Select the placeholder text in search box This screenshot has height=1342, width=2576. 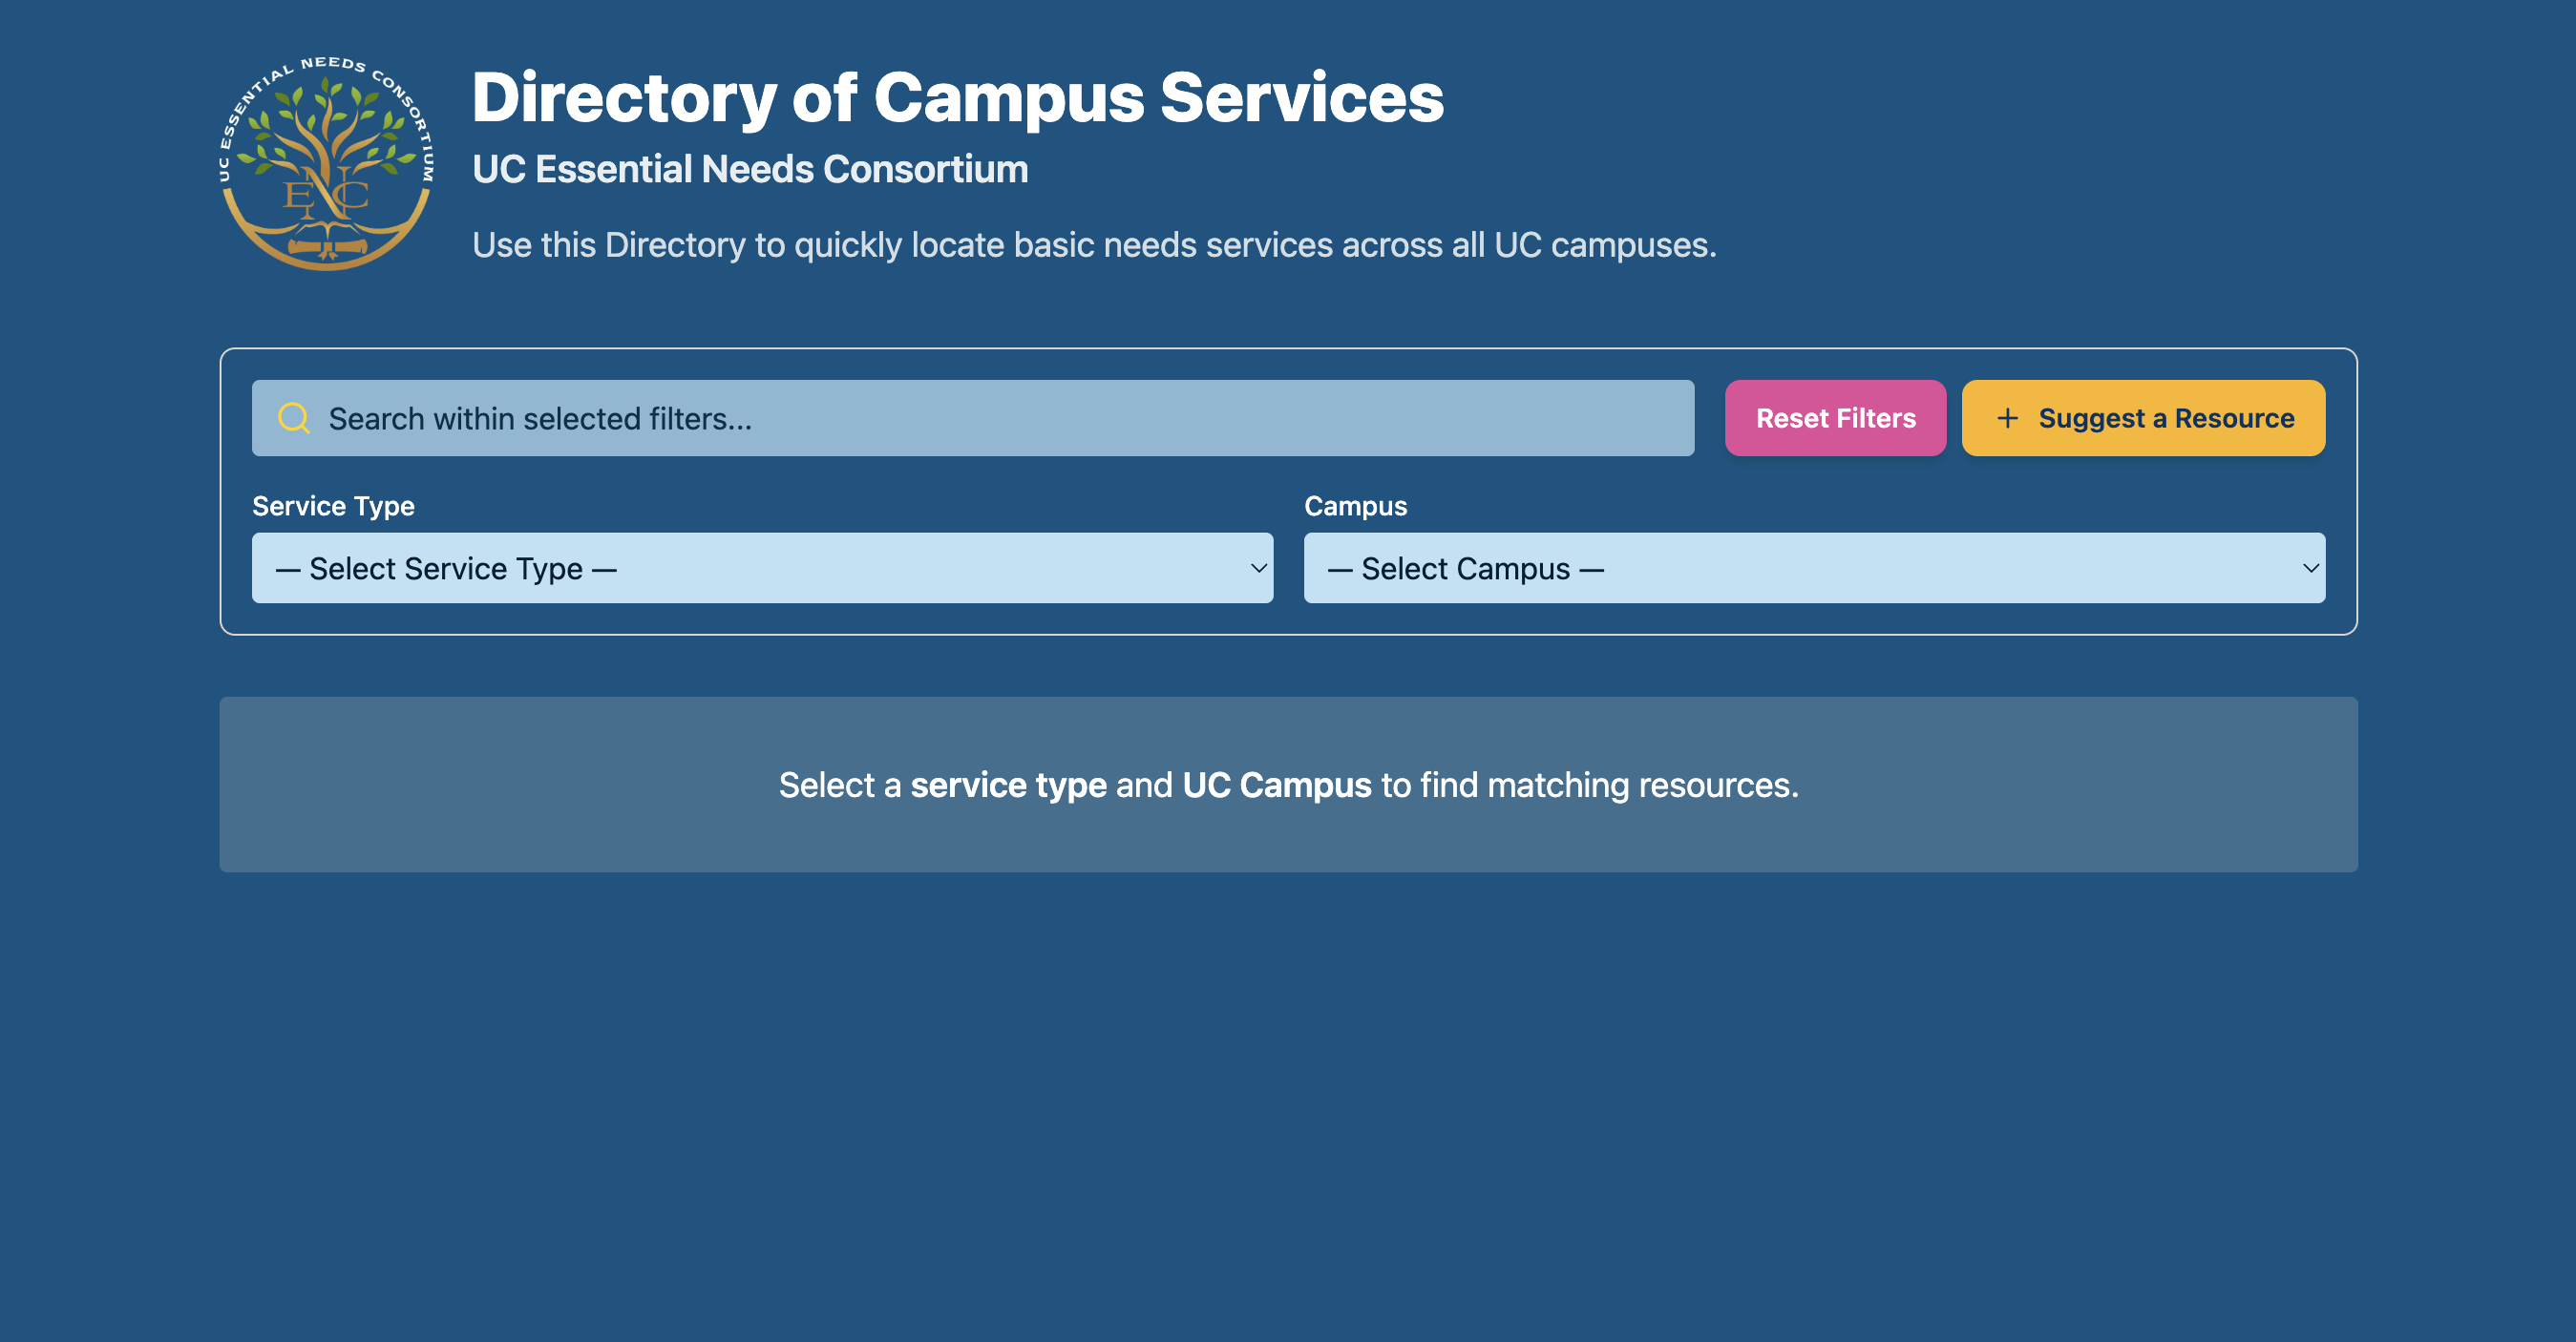(540, 418)
